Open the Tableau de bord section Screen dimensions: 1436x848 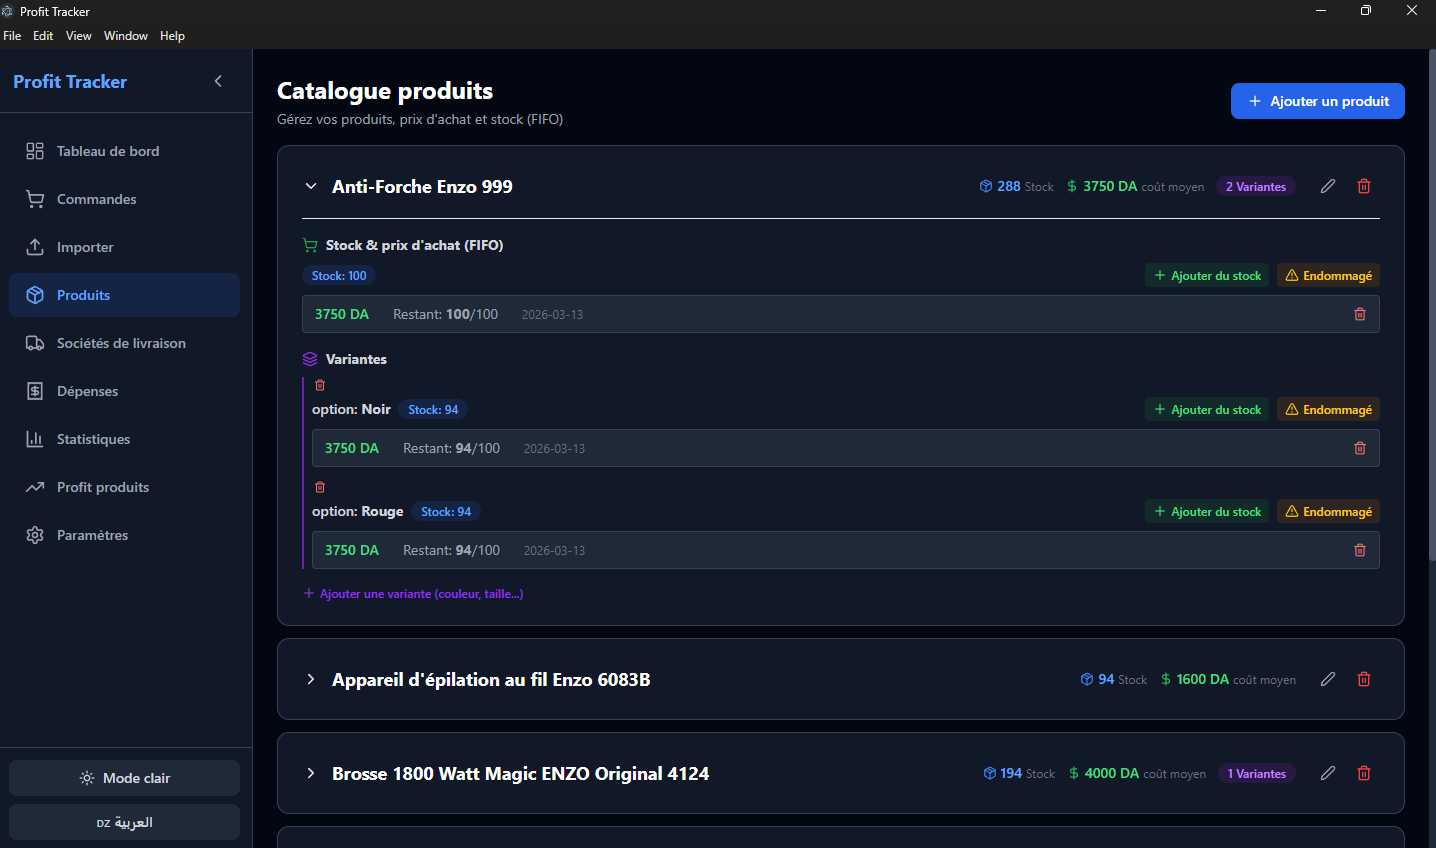click(x=107, y=150)
